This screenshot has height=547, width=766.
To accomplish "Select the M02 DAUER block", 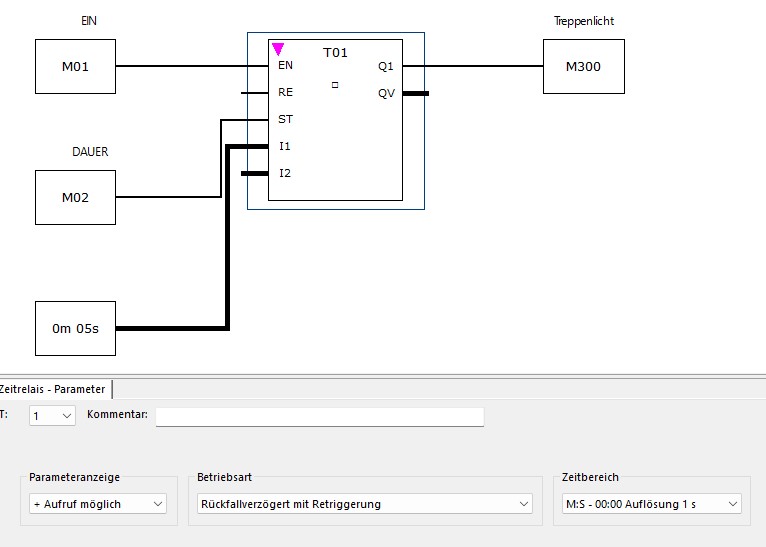I will 75,197.
